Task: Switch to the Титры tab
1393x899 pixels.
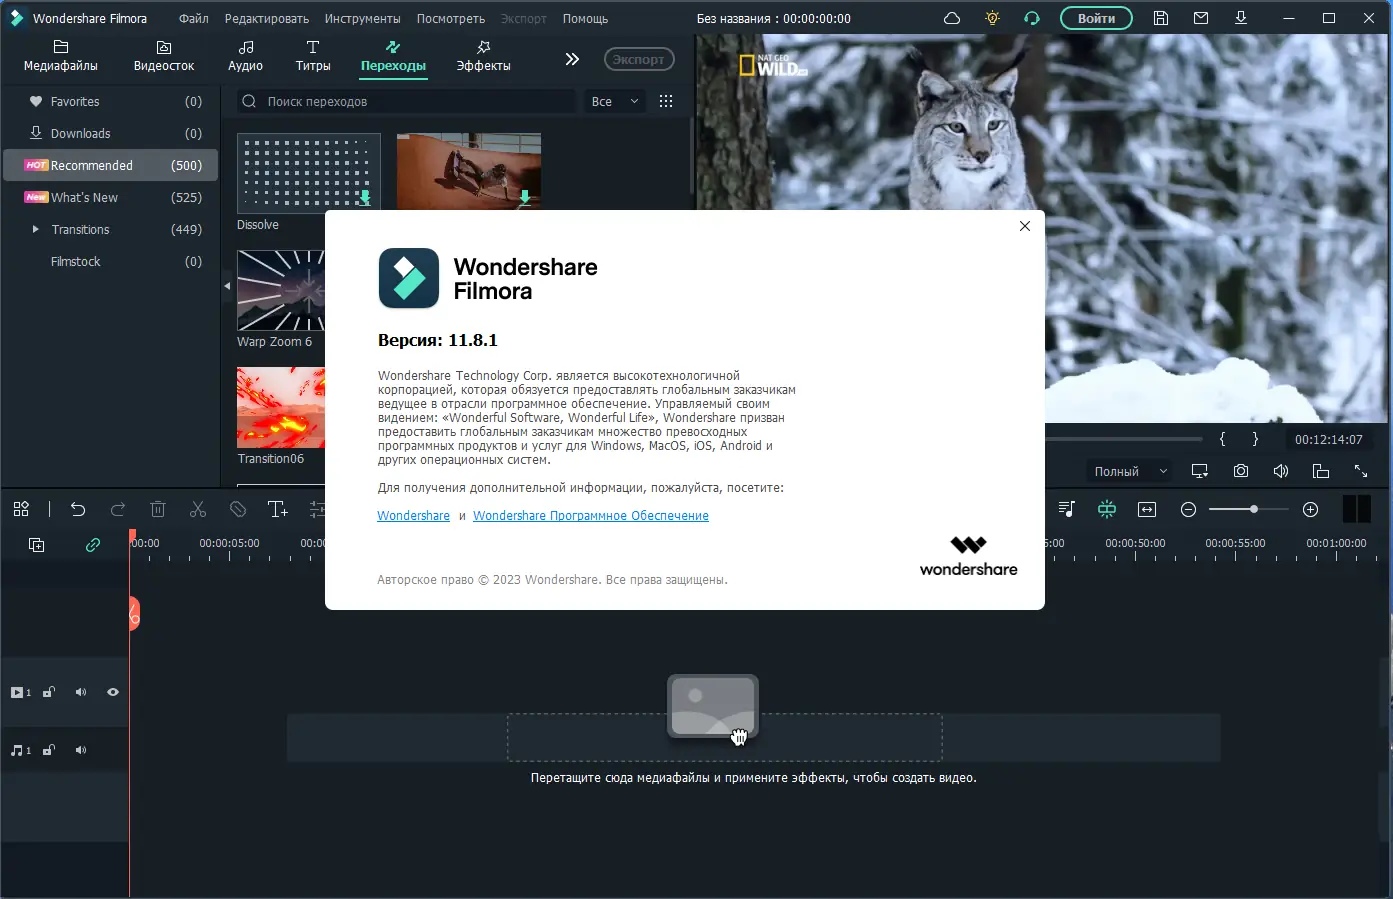Action: click(313, 57)
